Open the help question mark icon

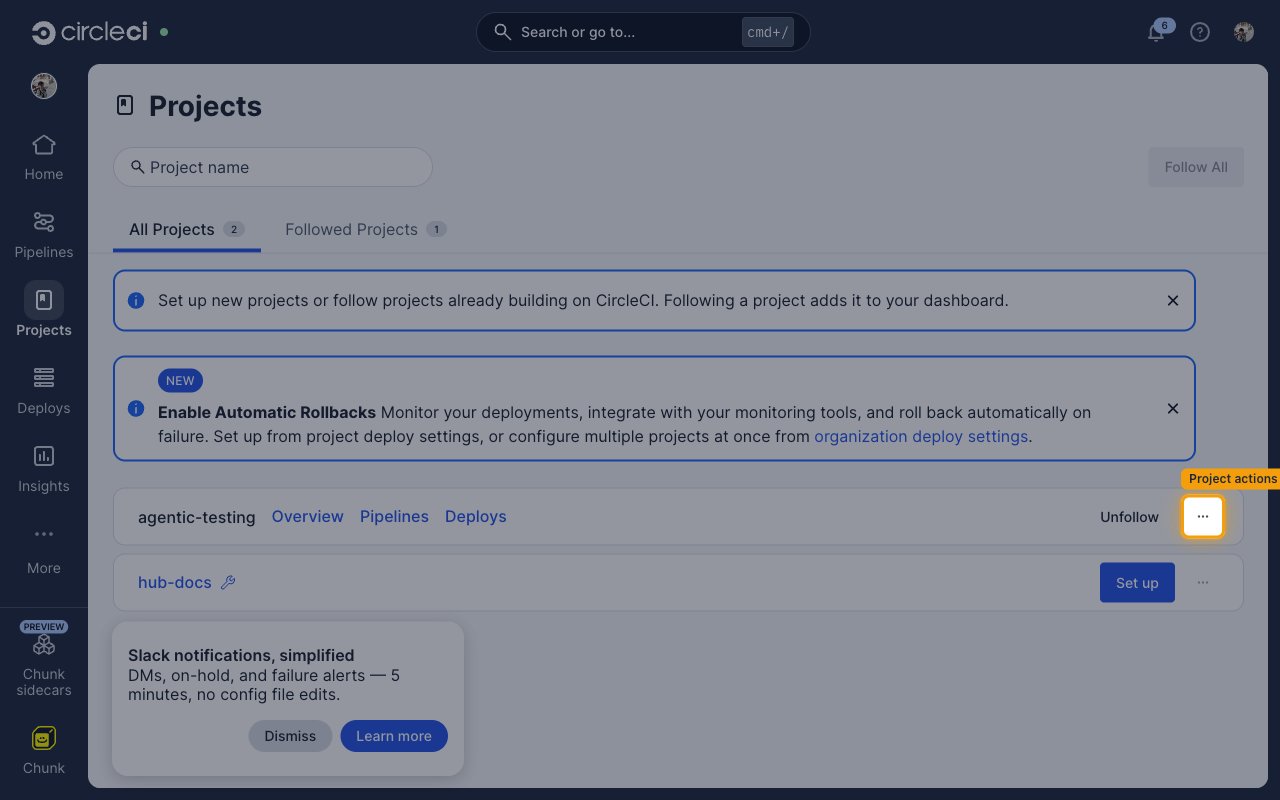[1200, 32]
